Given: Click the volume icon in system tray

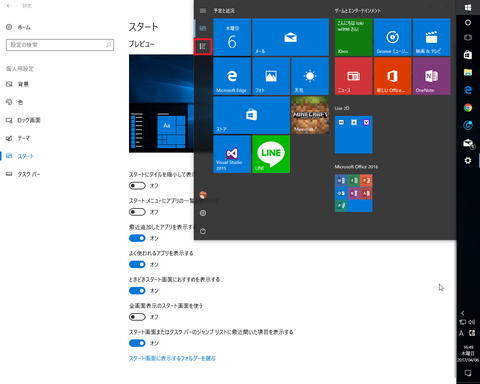Looking at the screenshot, I should pos(472,322).
